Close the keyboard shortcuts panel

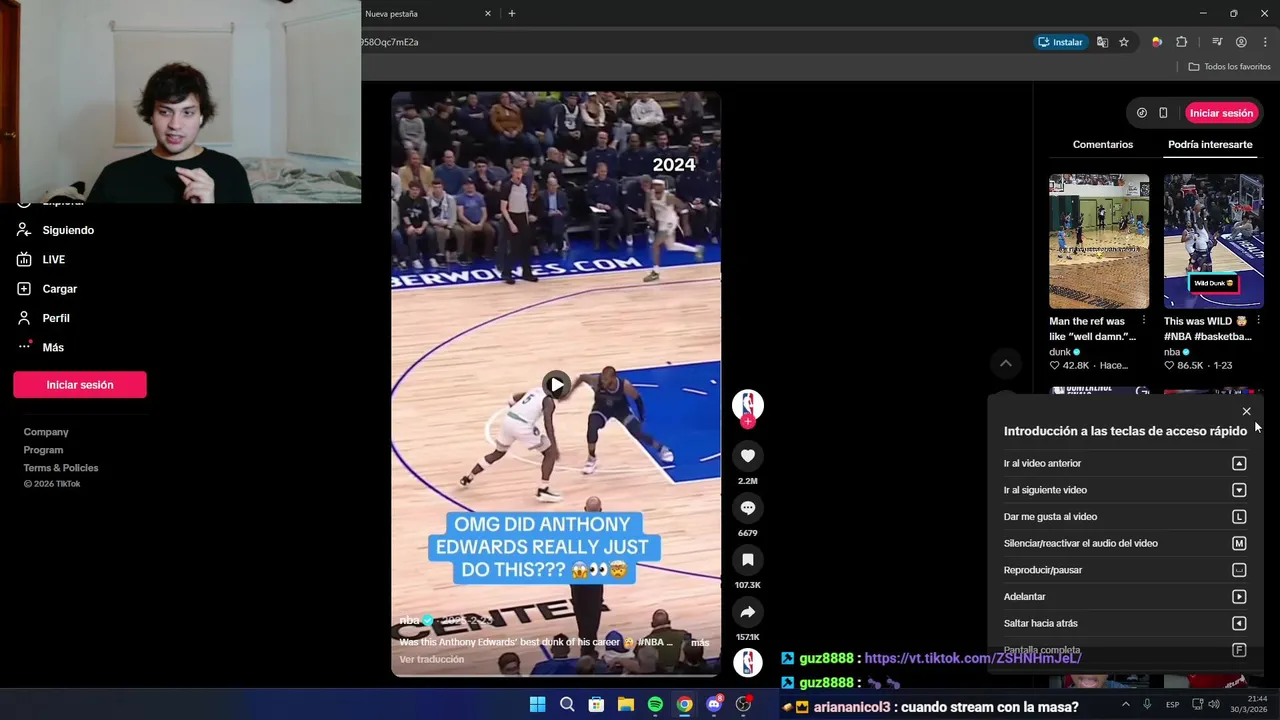pyautogui.click(x=1246, y=412)
